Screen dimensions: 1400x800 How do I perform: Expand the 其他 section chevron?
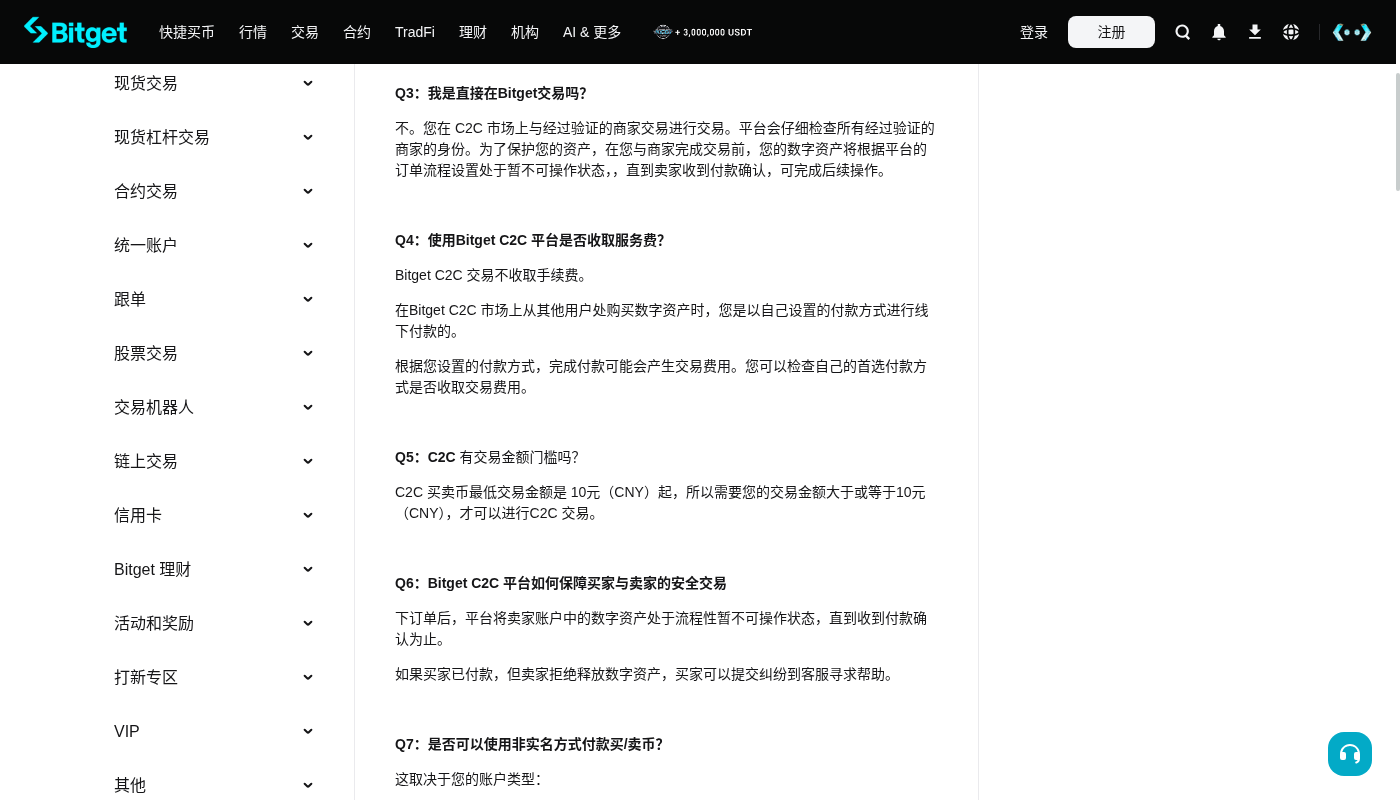tap(308, 785)
